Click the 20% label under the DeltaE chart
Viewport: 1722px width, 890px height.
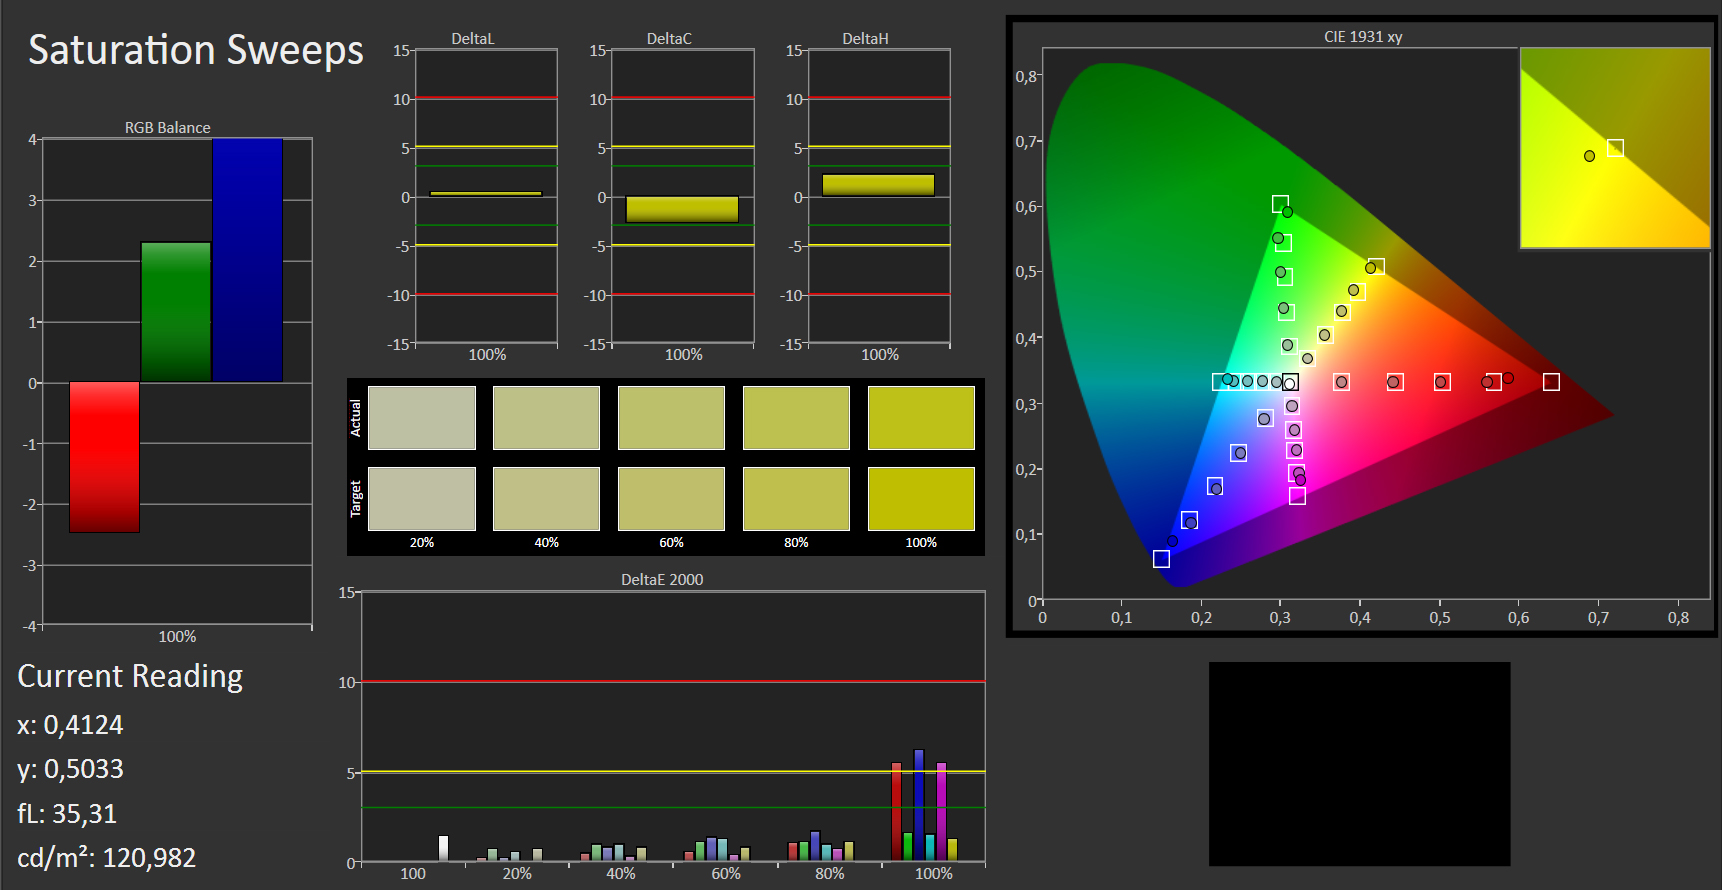click(x=517, y=874)
